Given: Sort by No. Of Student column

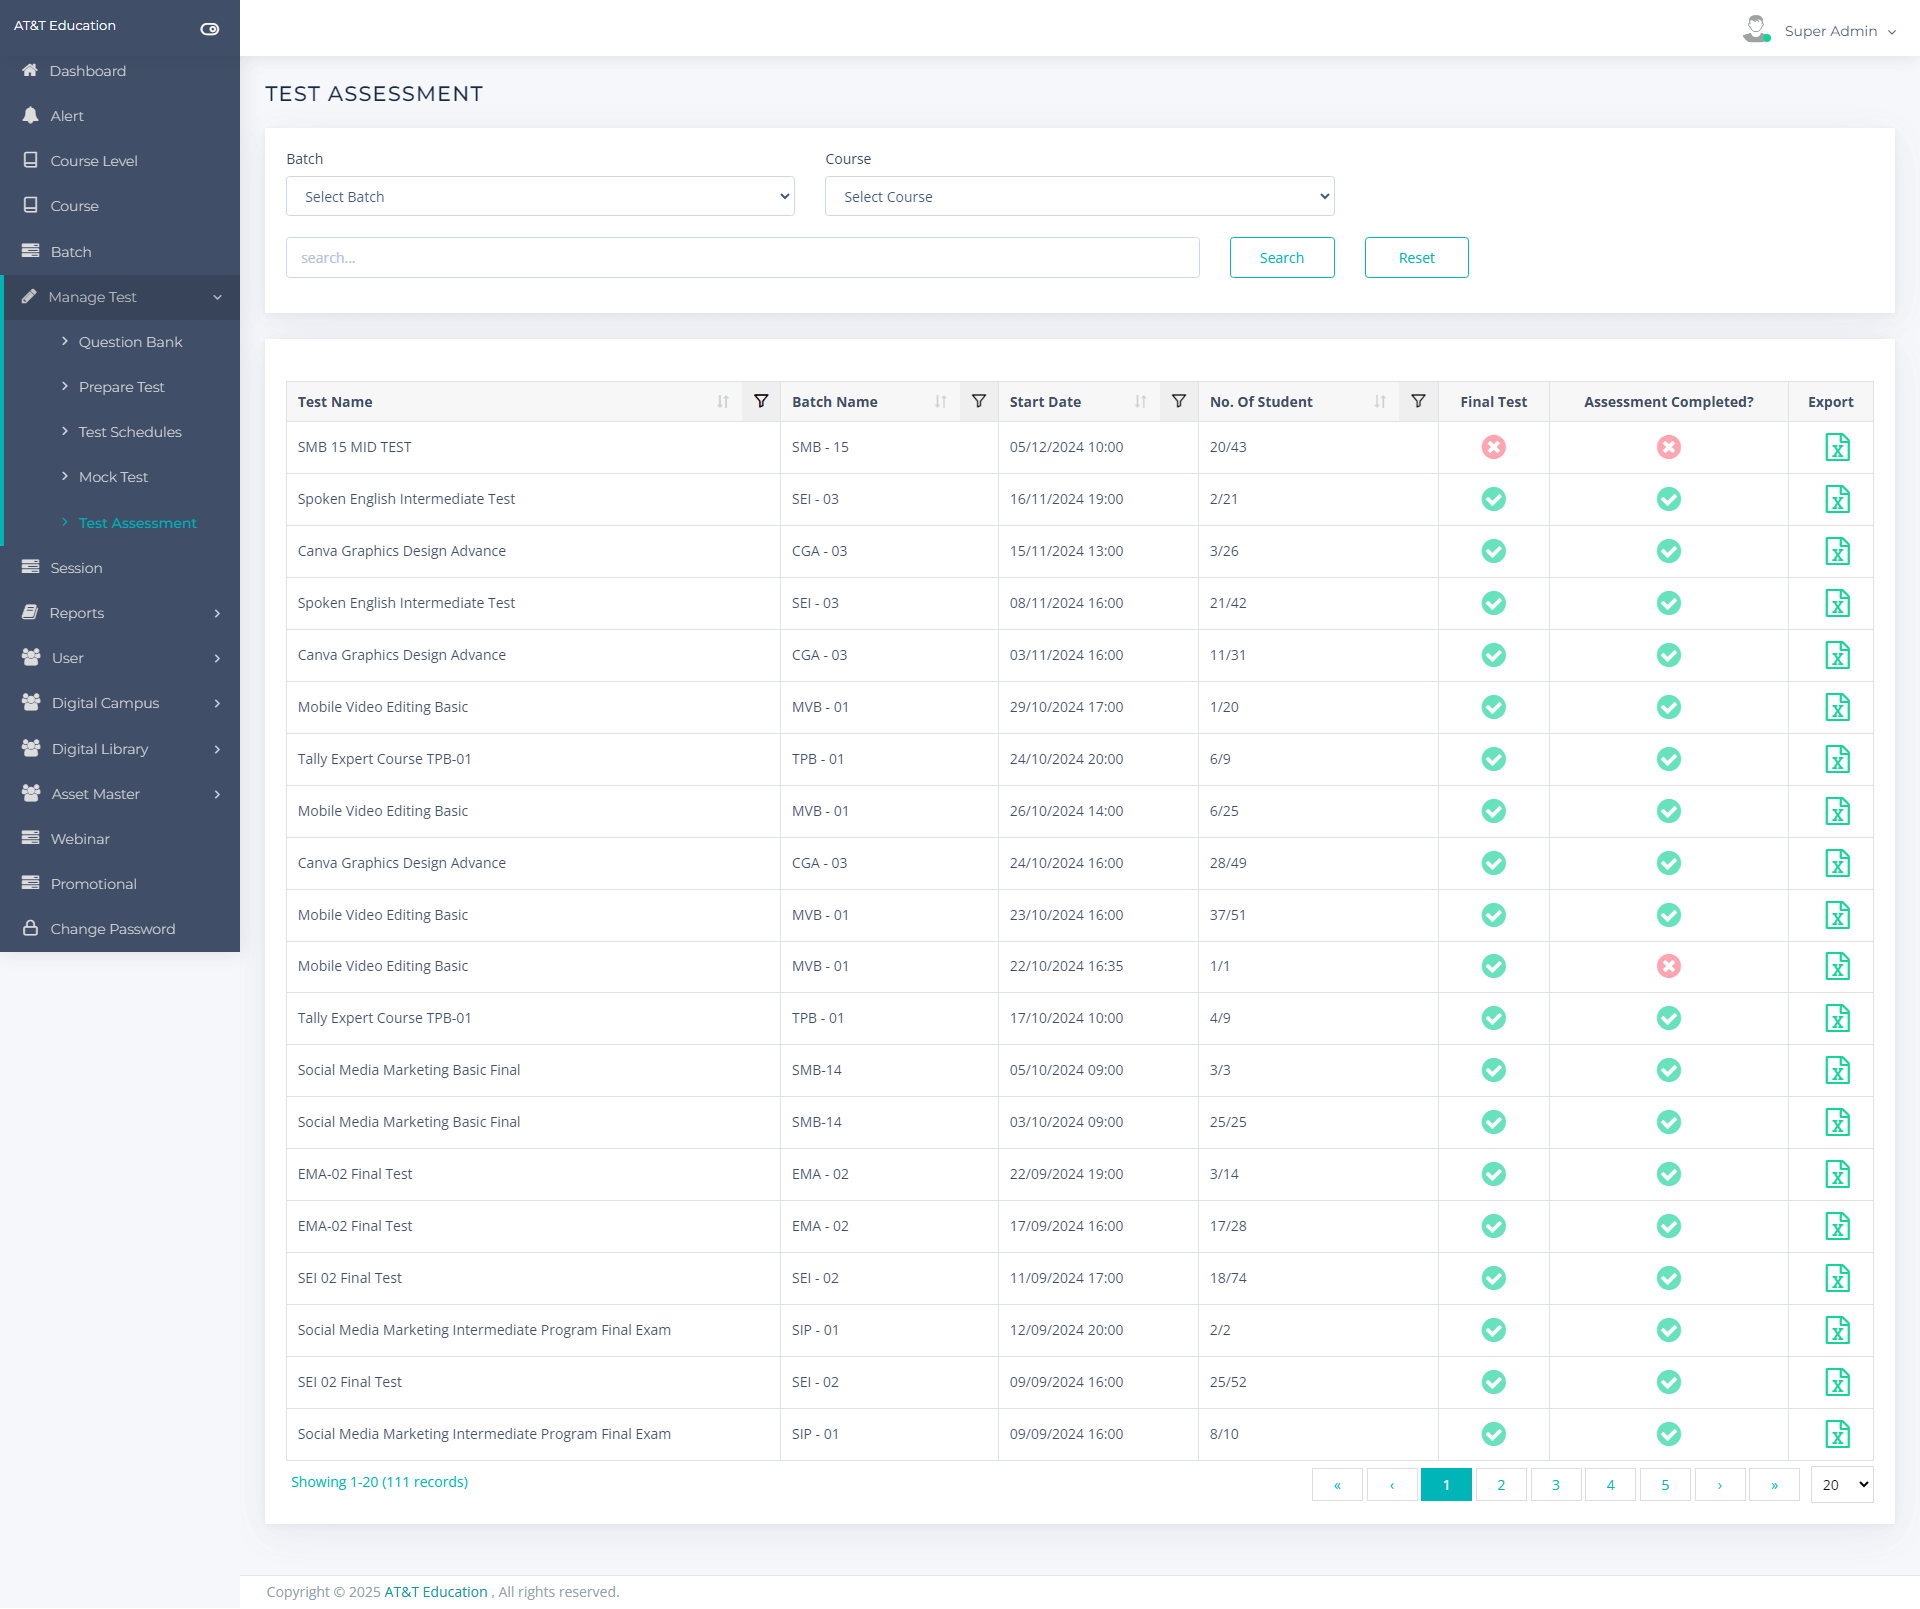Looking at the screenshot, I should (x=1380, y=401).
